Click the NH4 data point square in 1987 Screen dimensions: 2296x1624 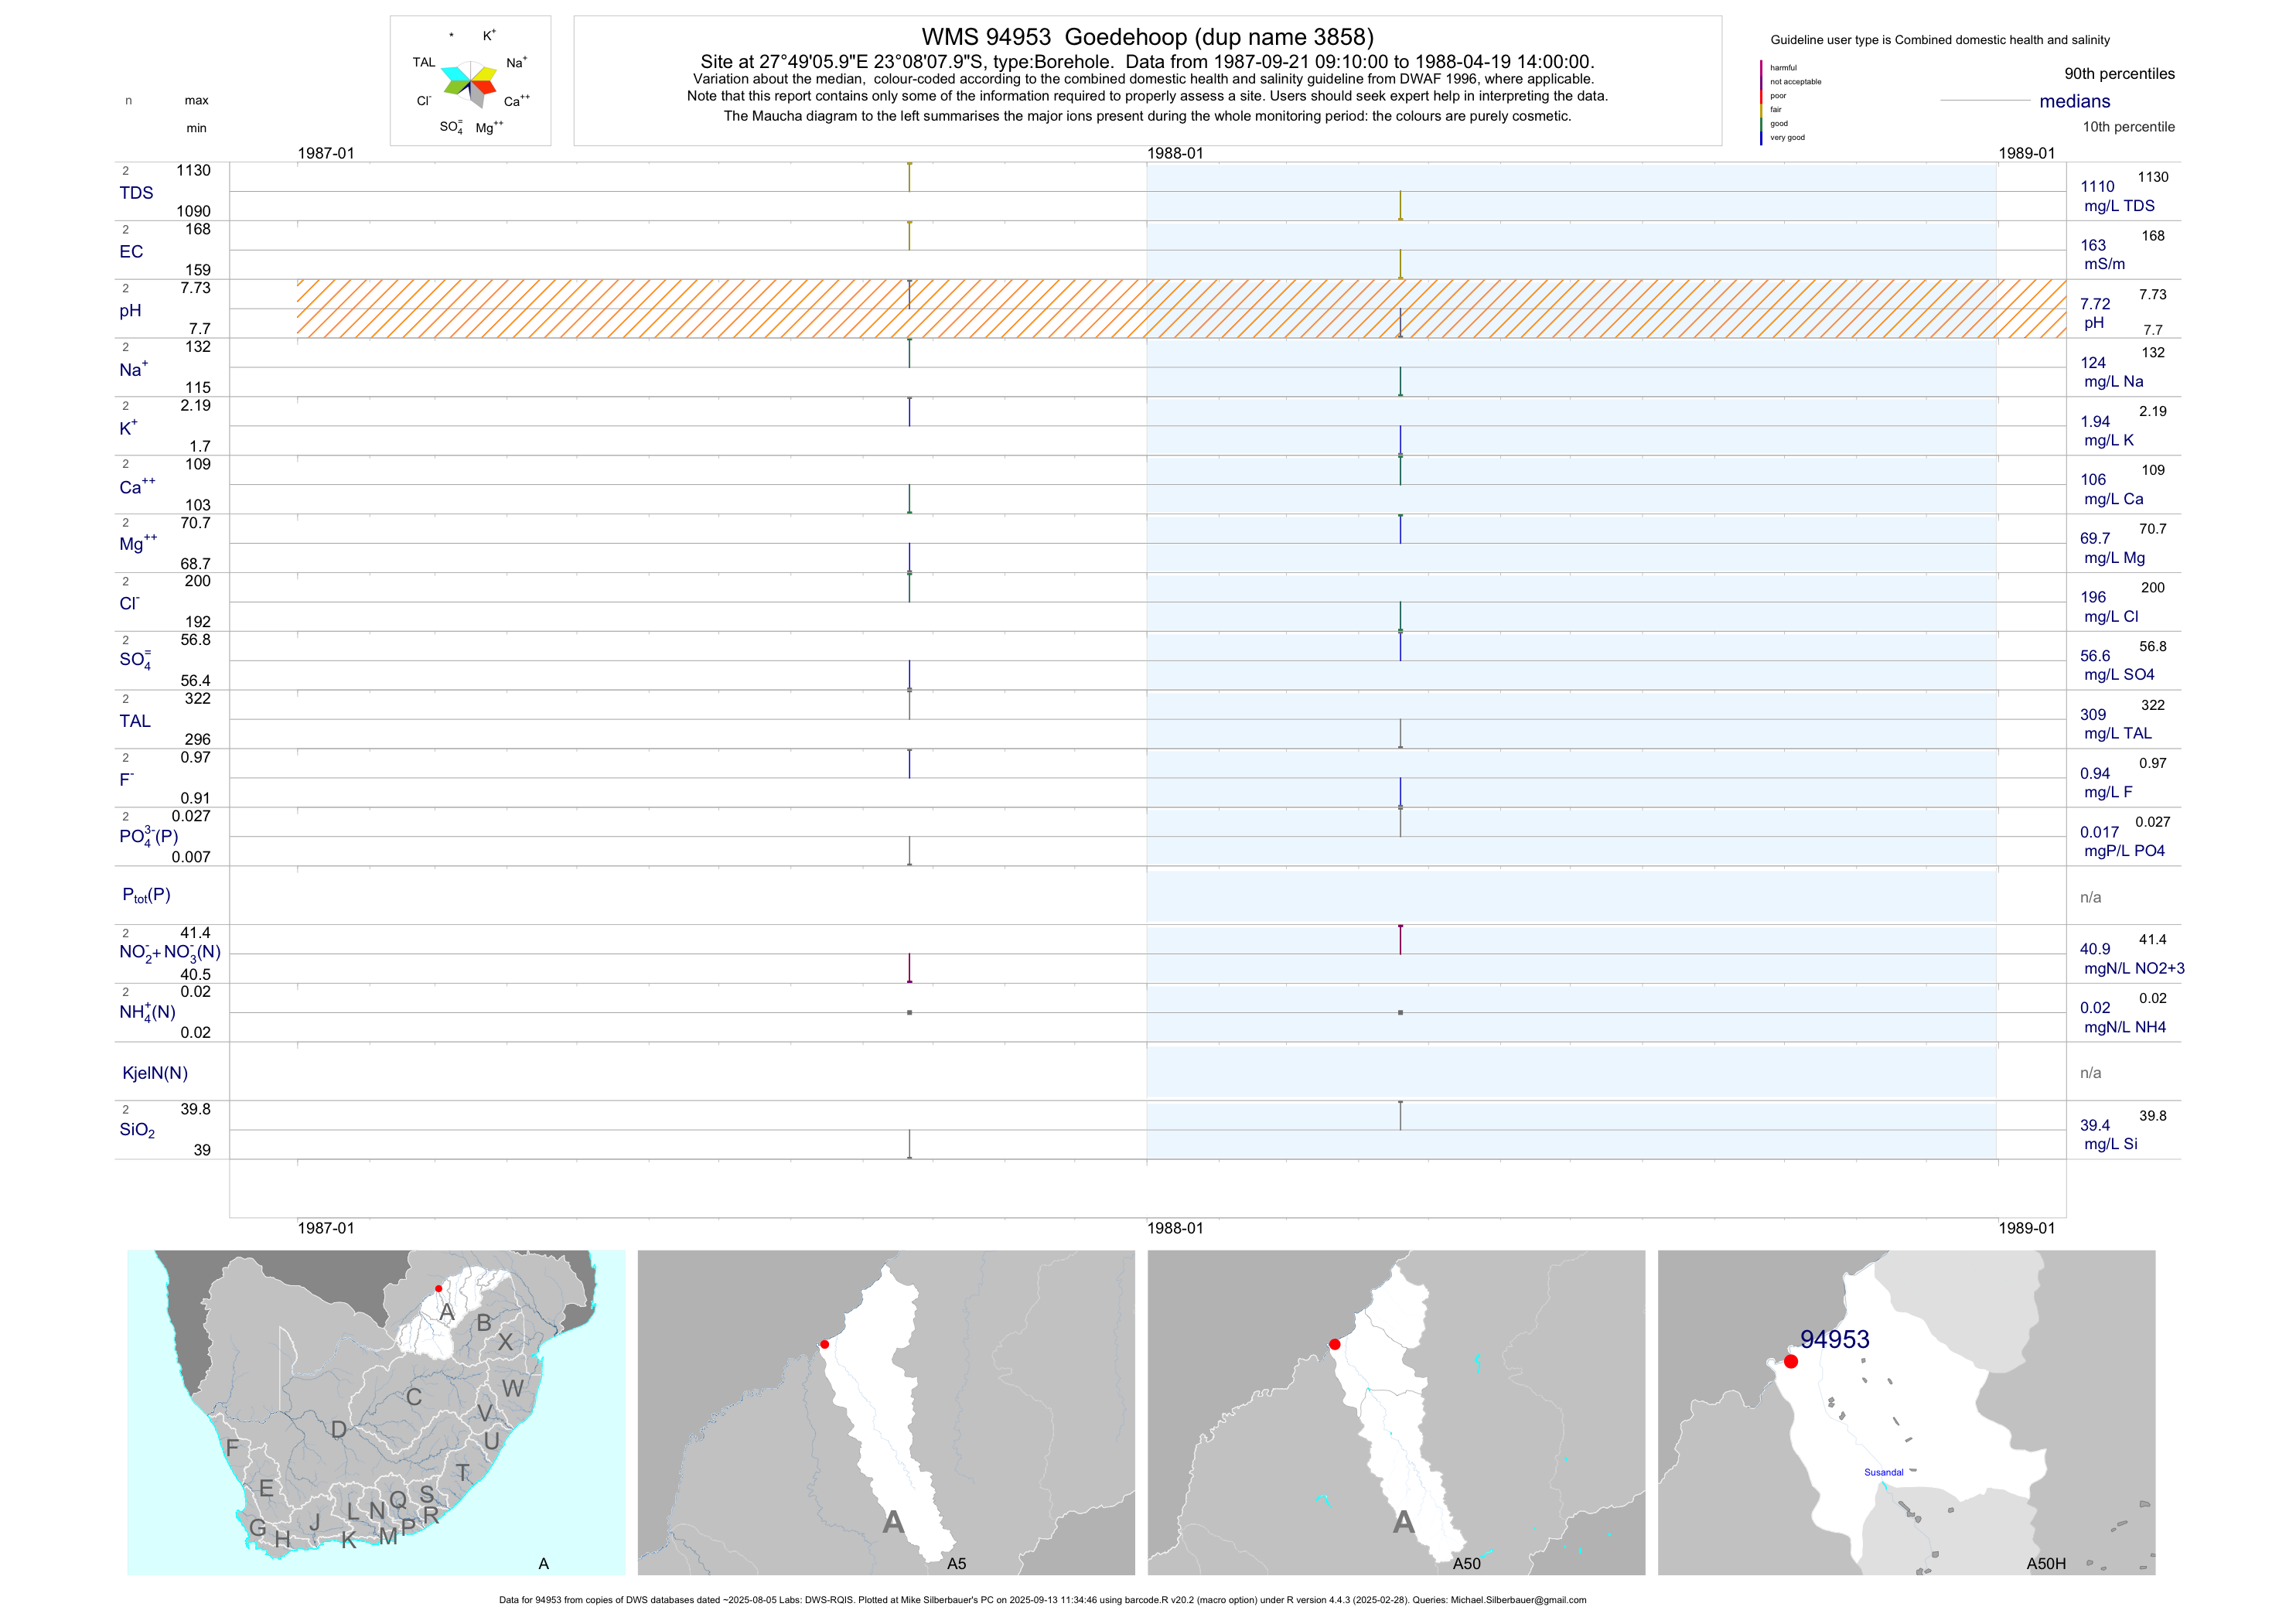pos(909,1012)
